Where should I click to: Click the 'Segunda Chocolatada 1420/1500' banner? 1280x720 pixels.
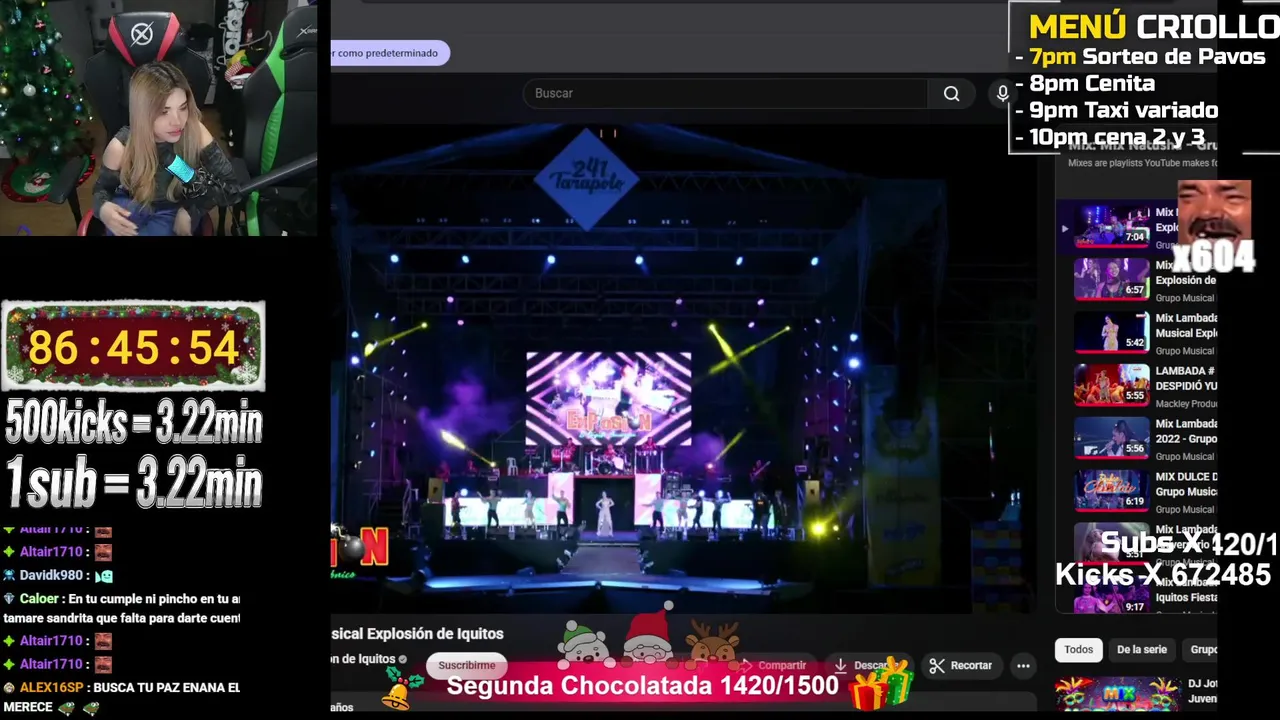642,686
